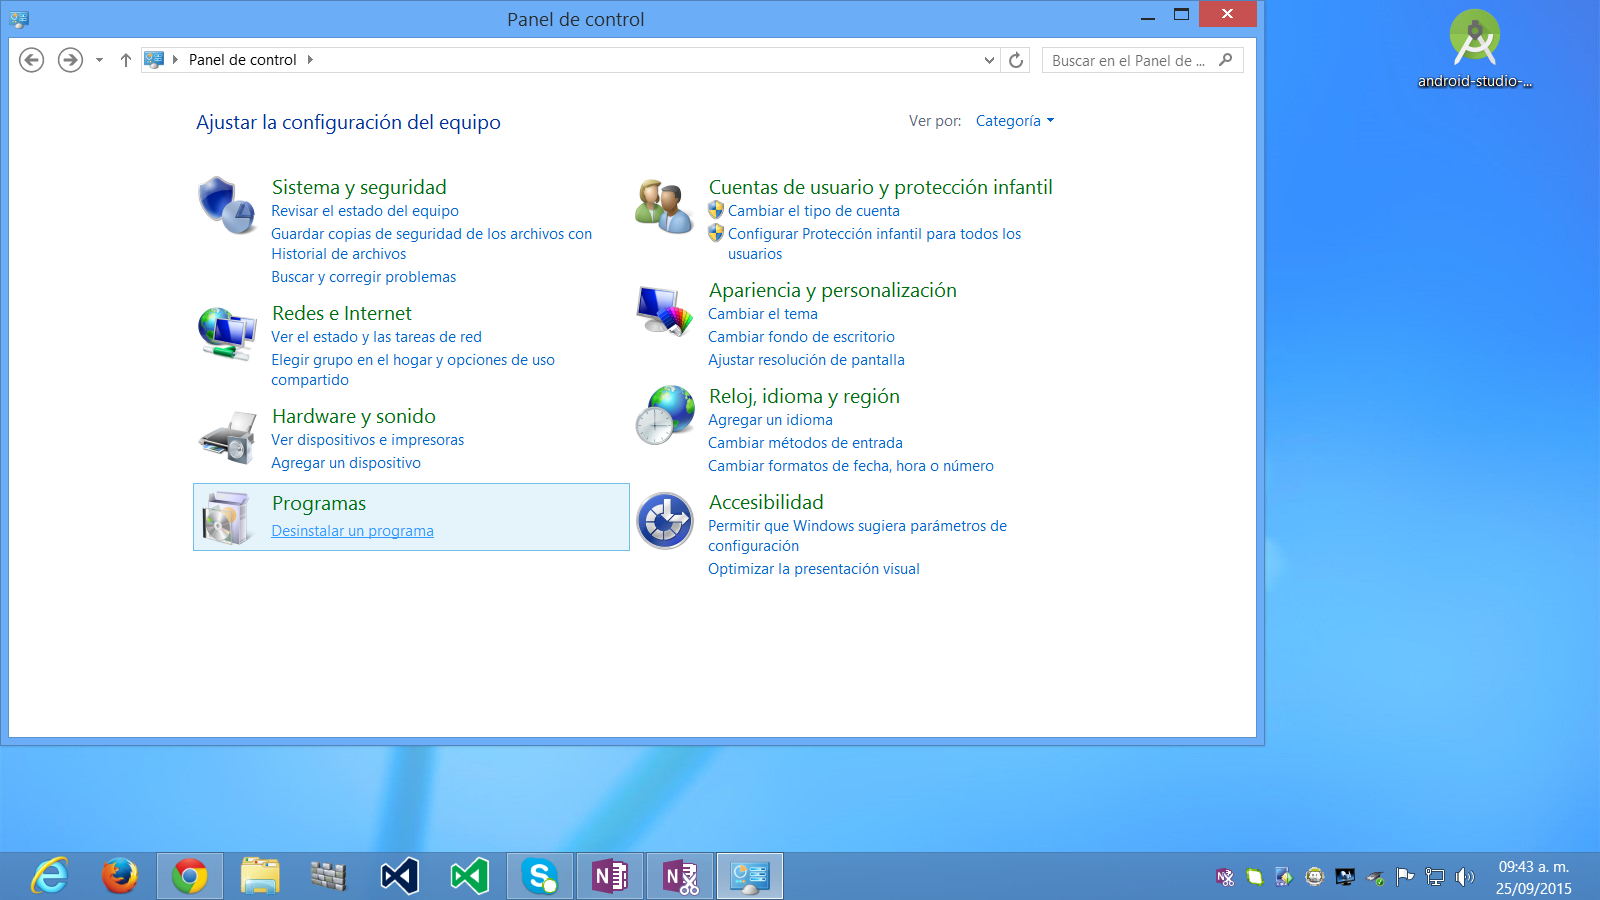Click Cambiar fondo de escritorio
Viewport: 1600px width, 900px height.
click(x=801, y=337)
